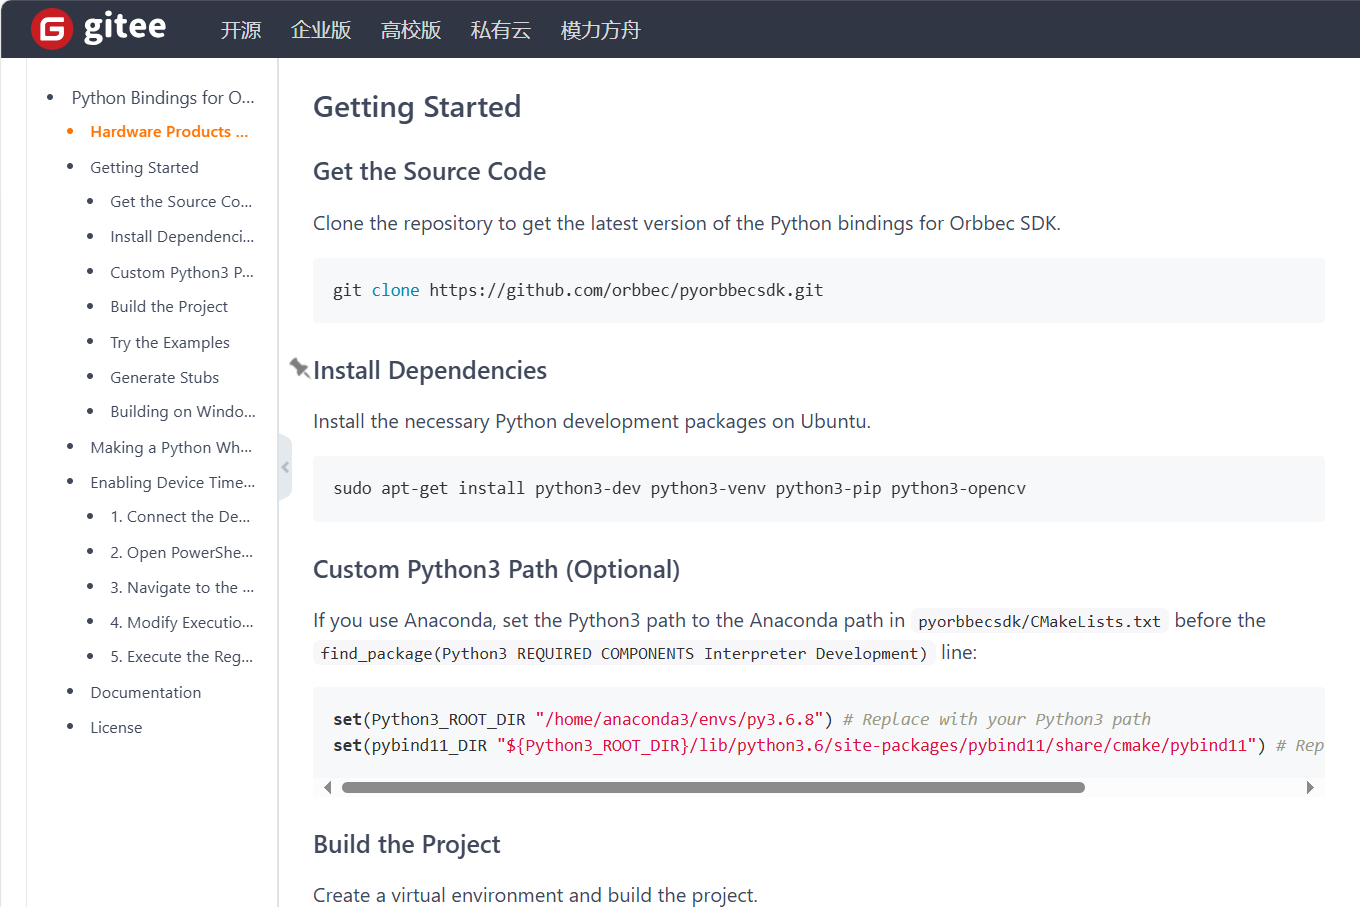Open 模力方舟 in the top navigation
Screen dimensions: 1360x907
pyautogui.click(x=600, y=30)
